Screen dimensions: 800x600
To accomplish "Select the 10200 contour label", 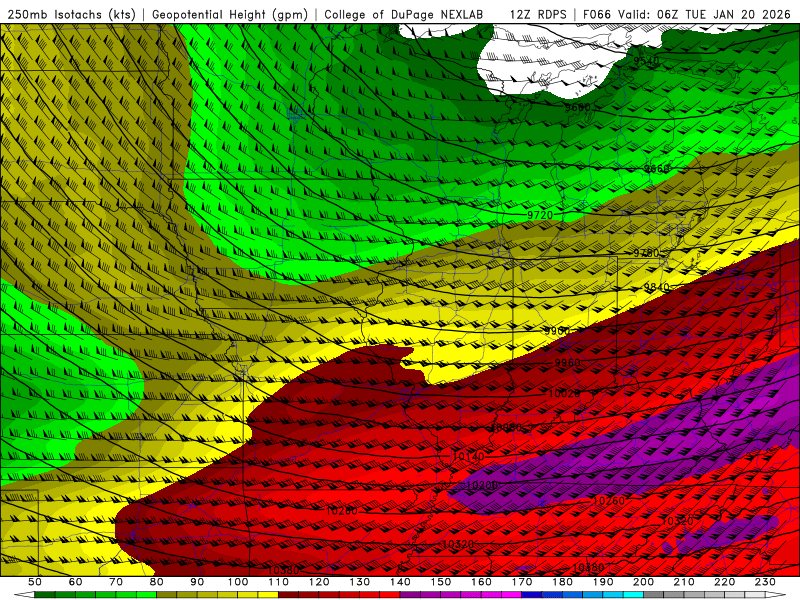I will tap(482, 485).
